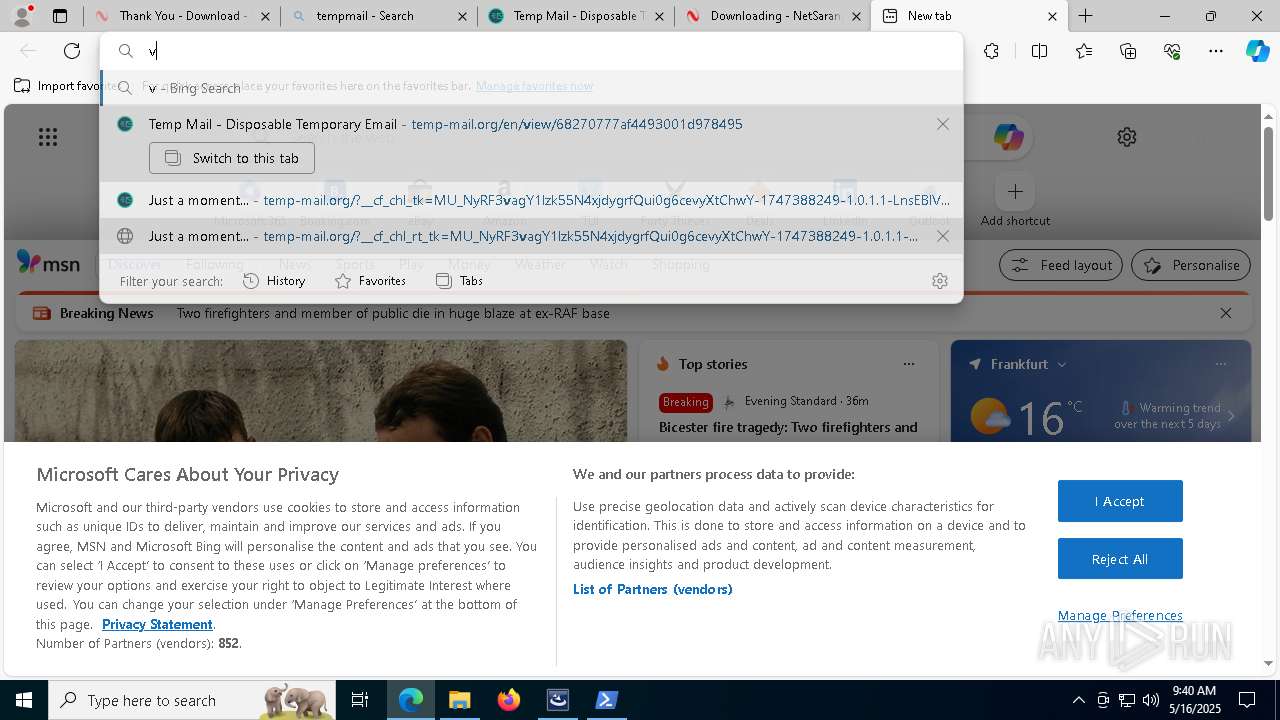The image size is (1280, 720).
Task: Open PowerShell from the taskbar
Action: (606, 700)
